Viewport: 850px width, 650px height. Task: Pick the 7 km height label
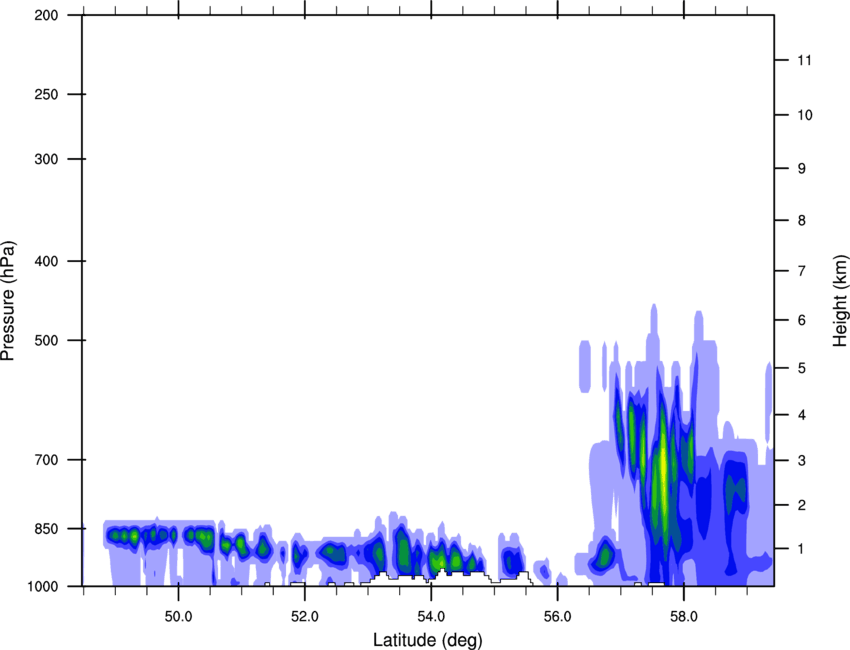tap(802, 271)
